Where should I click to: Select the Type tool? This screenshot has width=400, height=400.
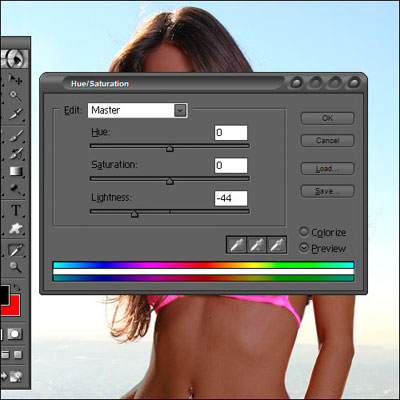[x=16, y=210]
